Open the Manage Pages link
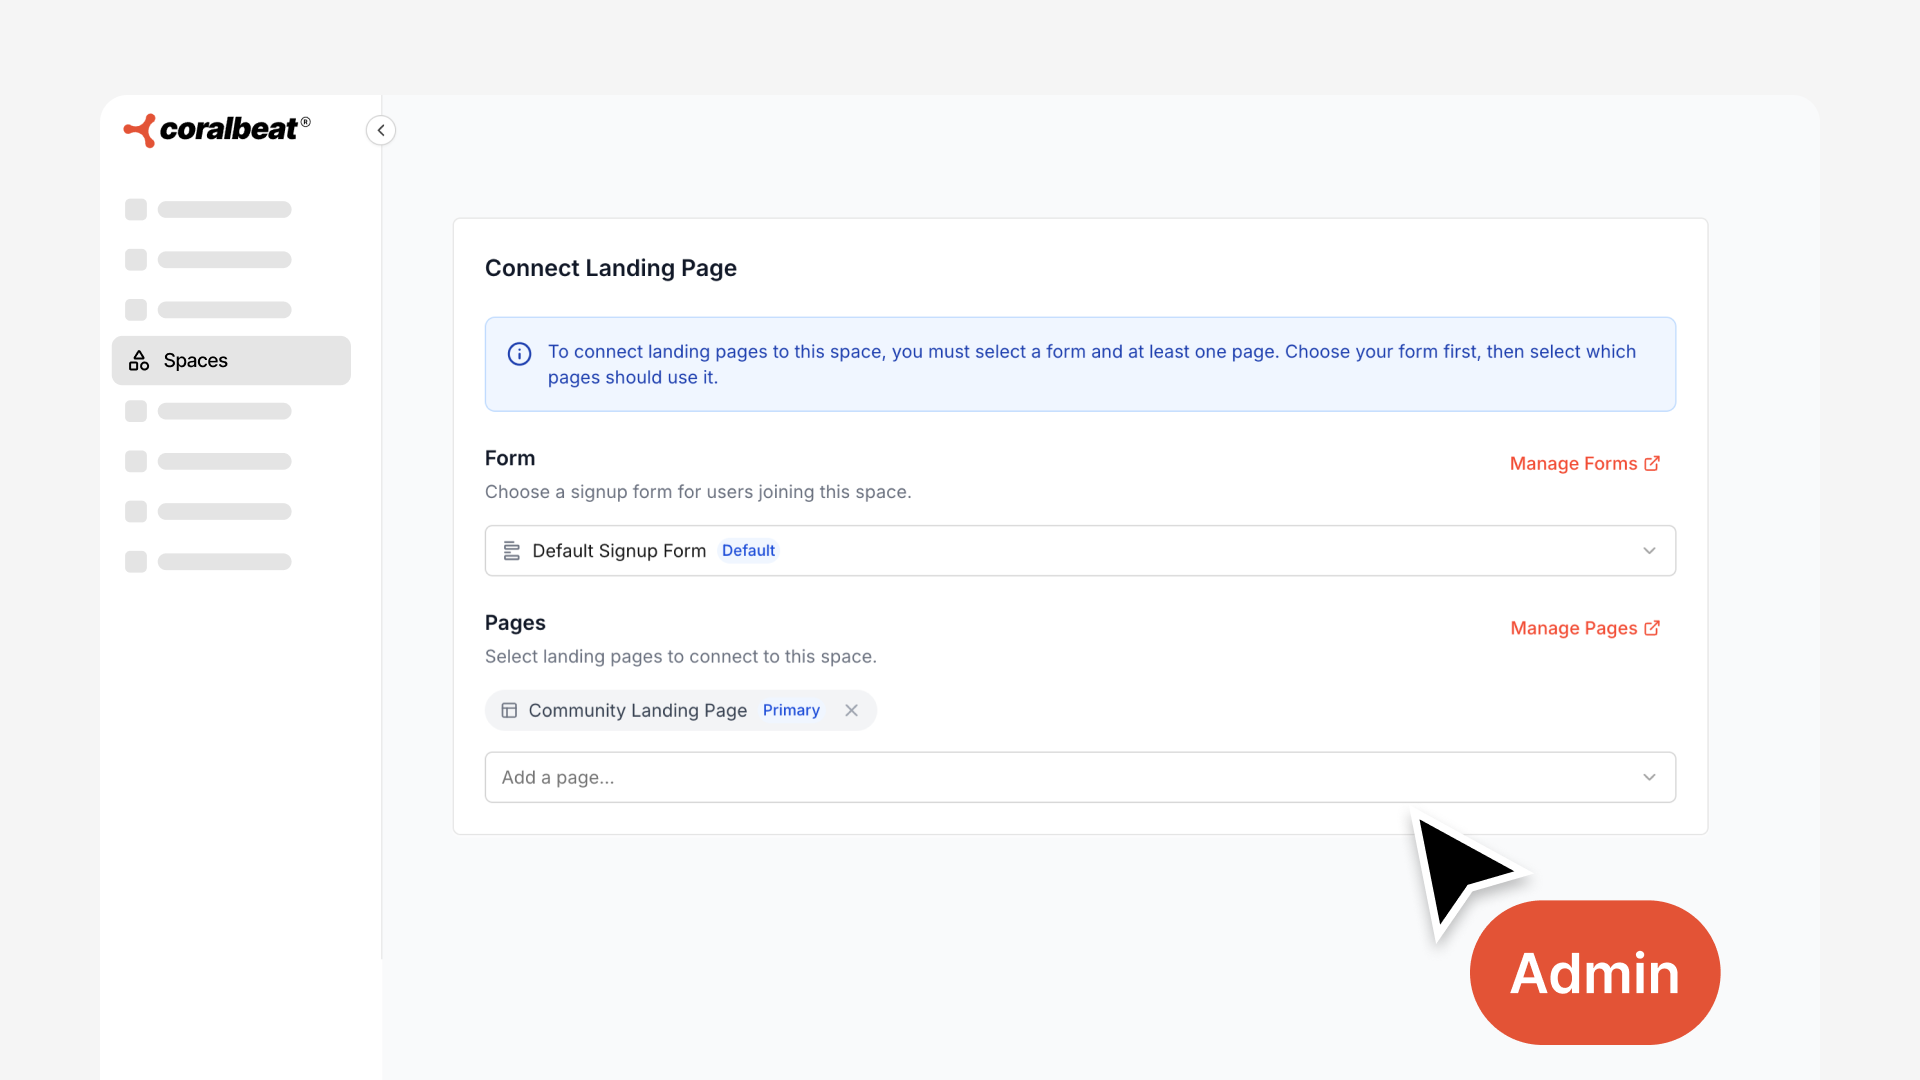 1573,629
